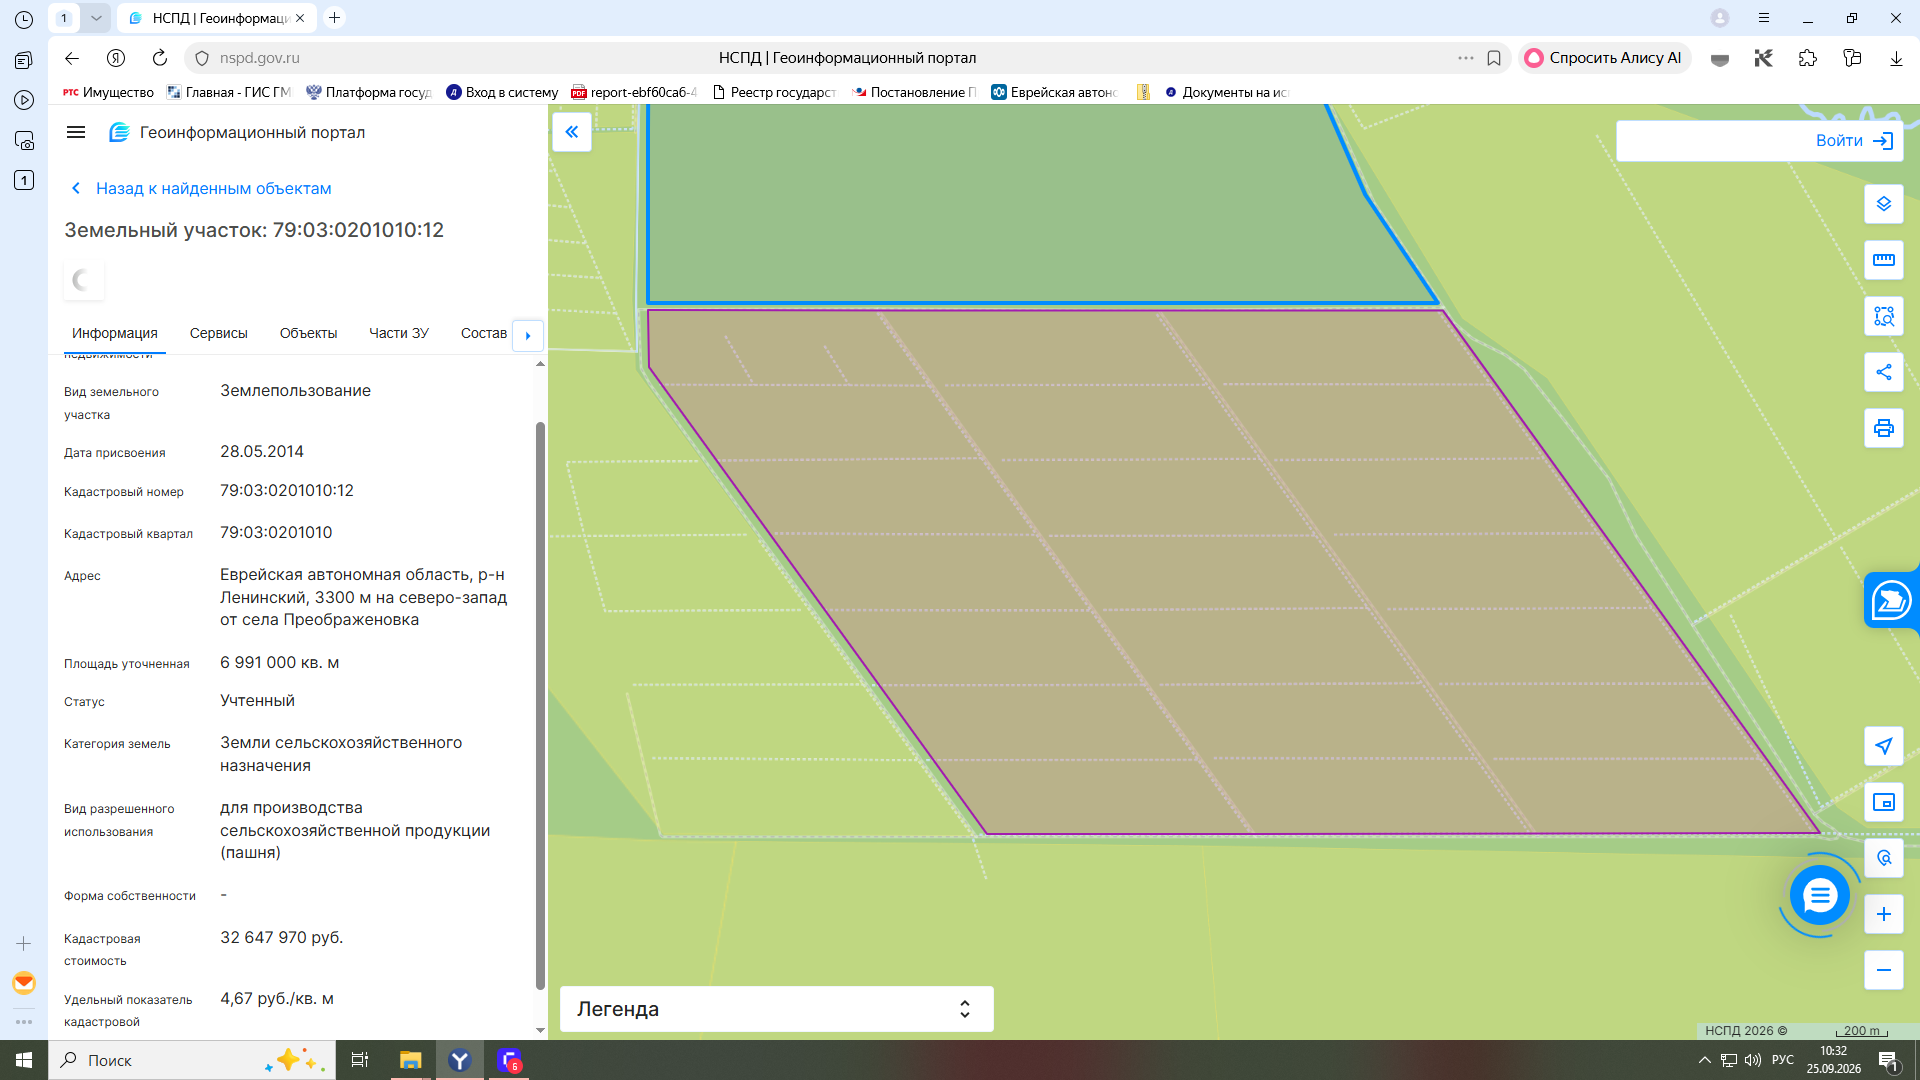Show more tabs with right arrow
The height and width of the screenshot is (1080, 1920).
coord(528,335)
